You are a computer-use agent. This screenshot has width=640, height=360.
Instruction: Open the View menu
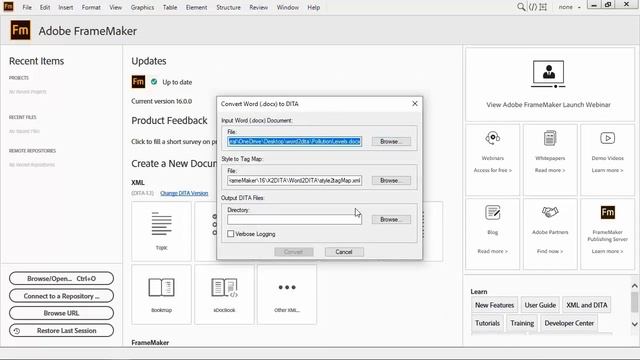[x=116, y=7]
